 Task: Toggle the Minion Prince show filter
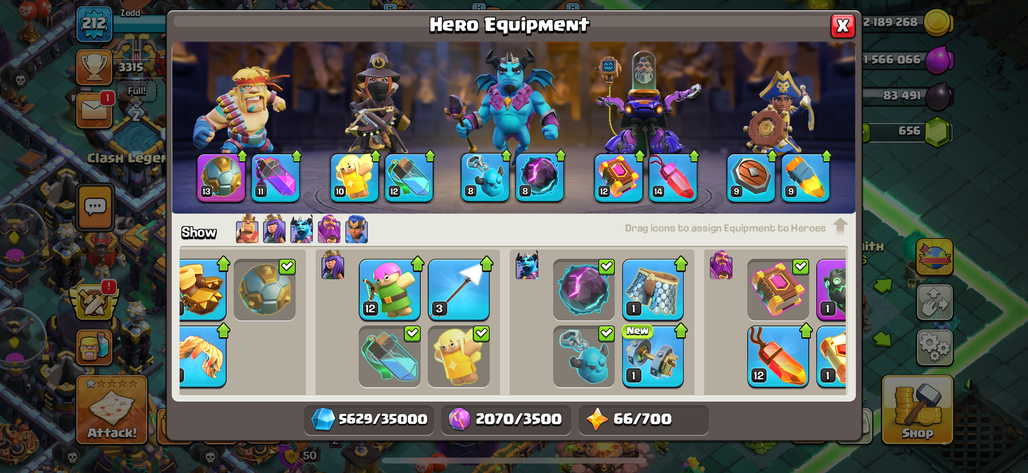click(302, 229)
